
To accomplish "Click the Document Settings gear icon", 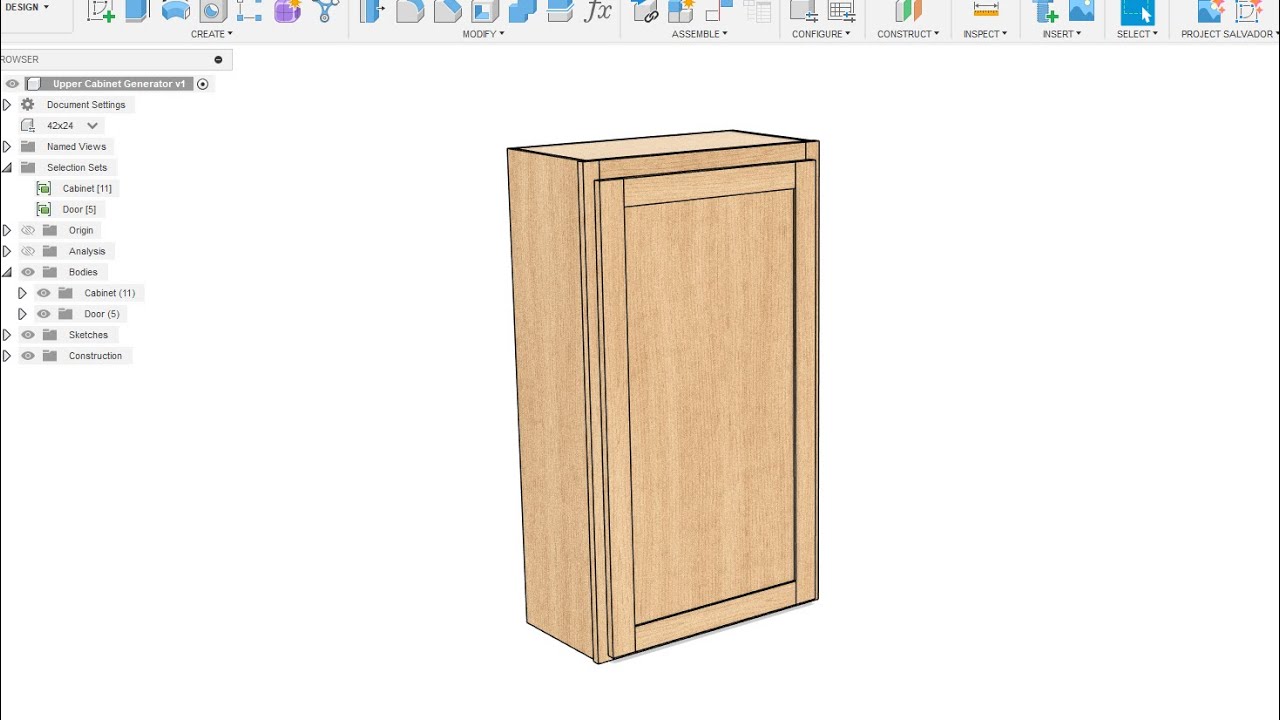I will coord(28,105).
